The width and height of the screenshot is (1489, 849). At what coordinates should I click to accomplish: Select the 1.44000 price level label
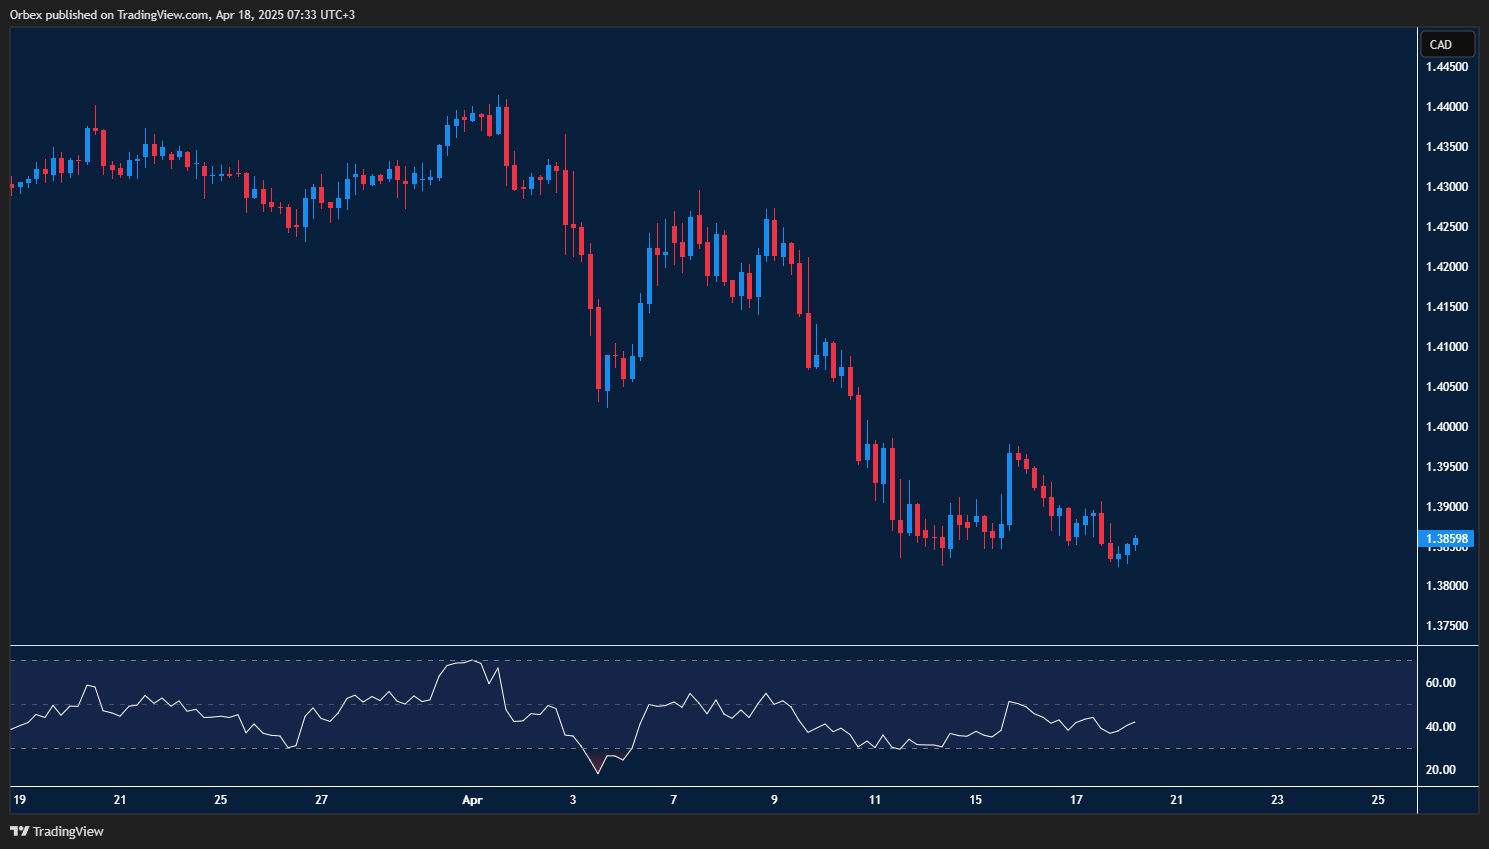pyautogui.click(x=1447, y=107)
